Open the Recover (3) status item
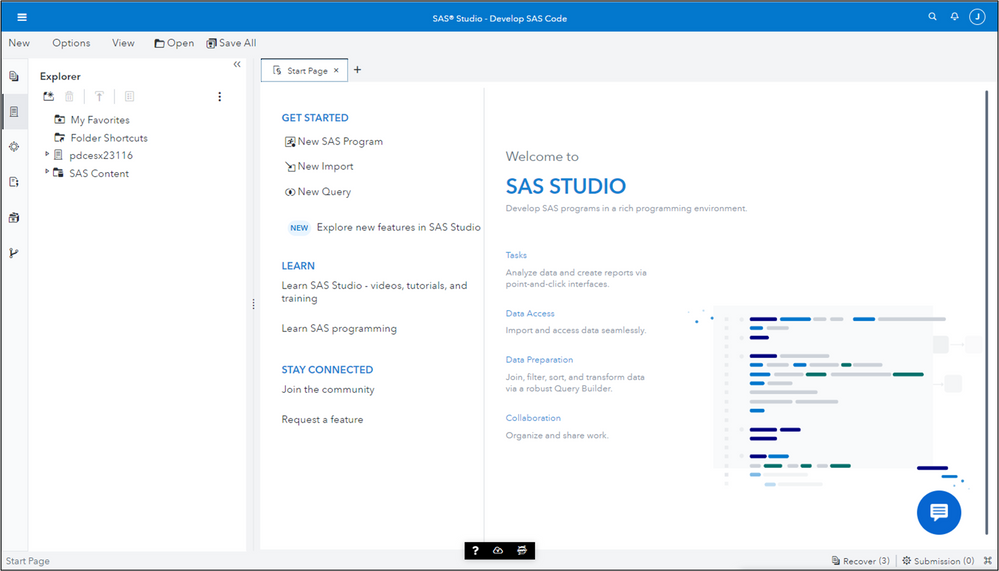999x571 pixels. tap(860, 561)
